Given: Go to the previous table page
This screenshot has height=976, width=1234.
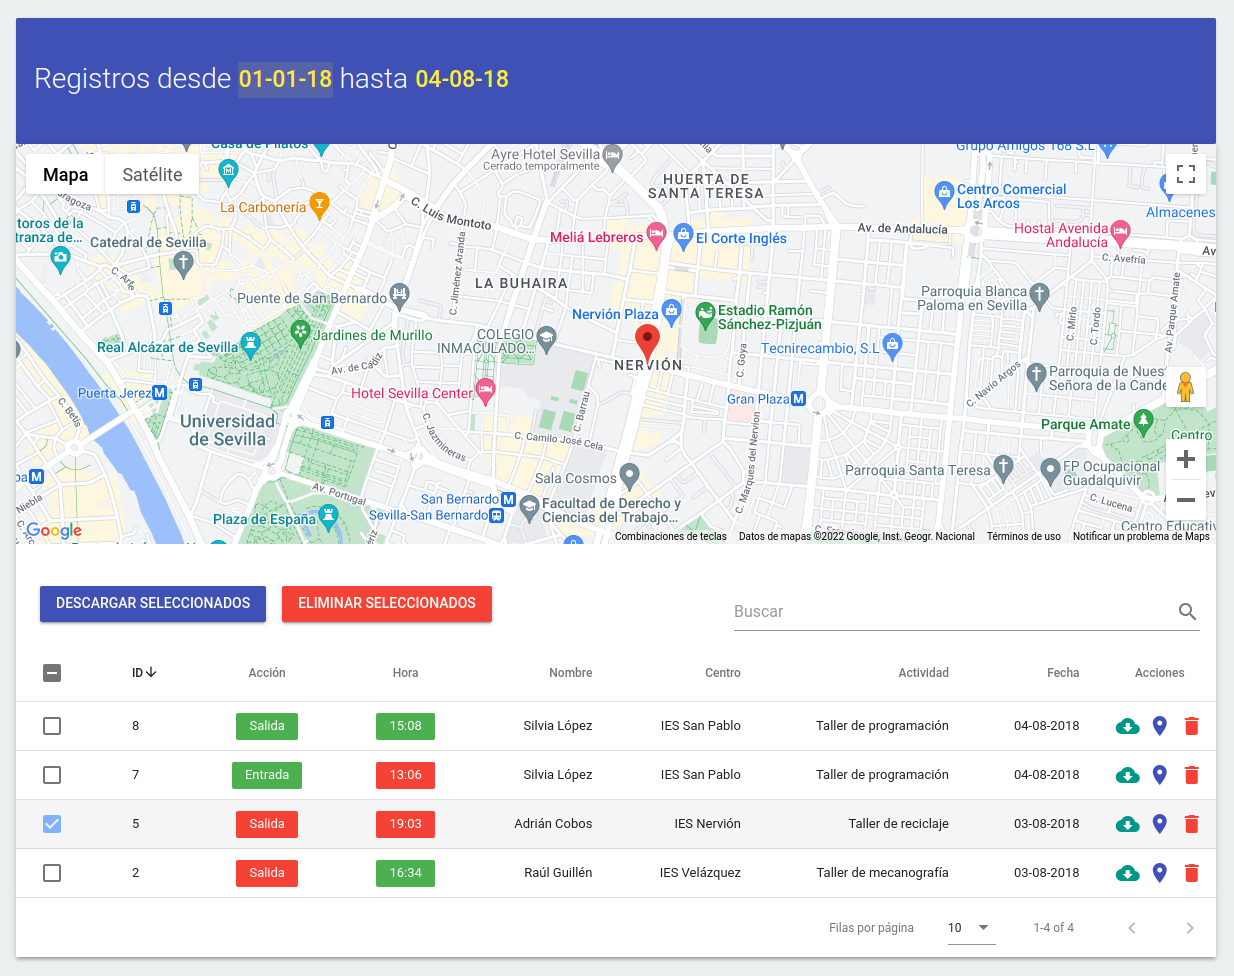Looking at the screenshot, I should pyautogui.click(x=1132, y=928).
